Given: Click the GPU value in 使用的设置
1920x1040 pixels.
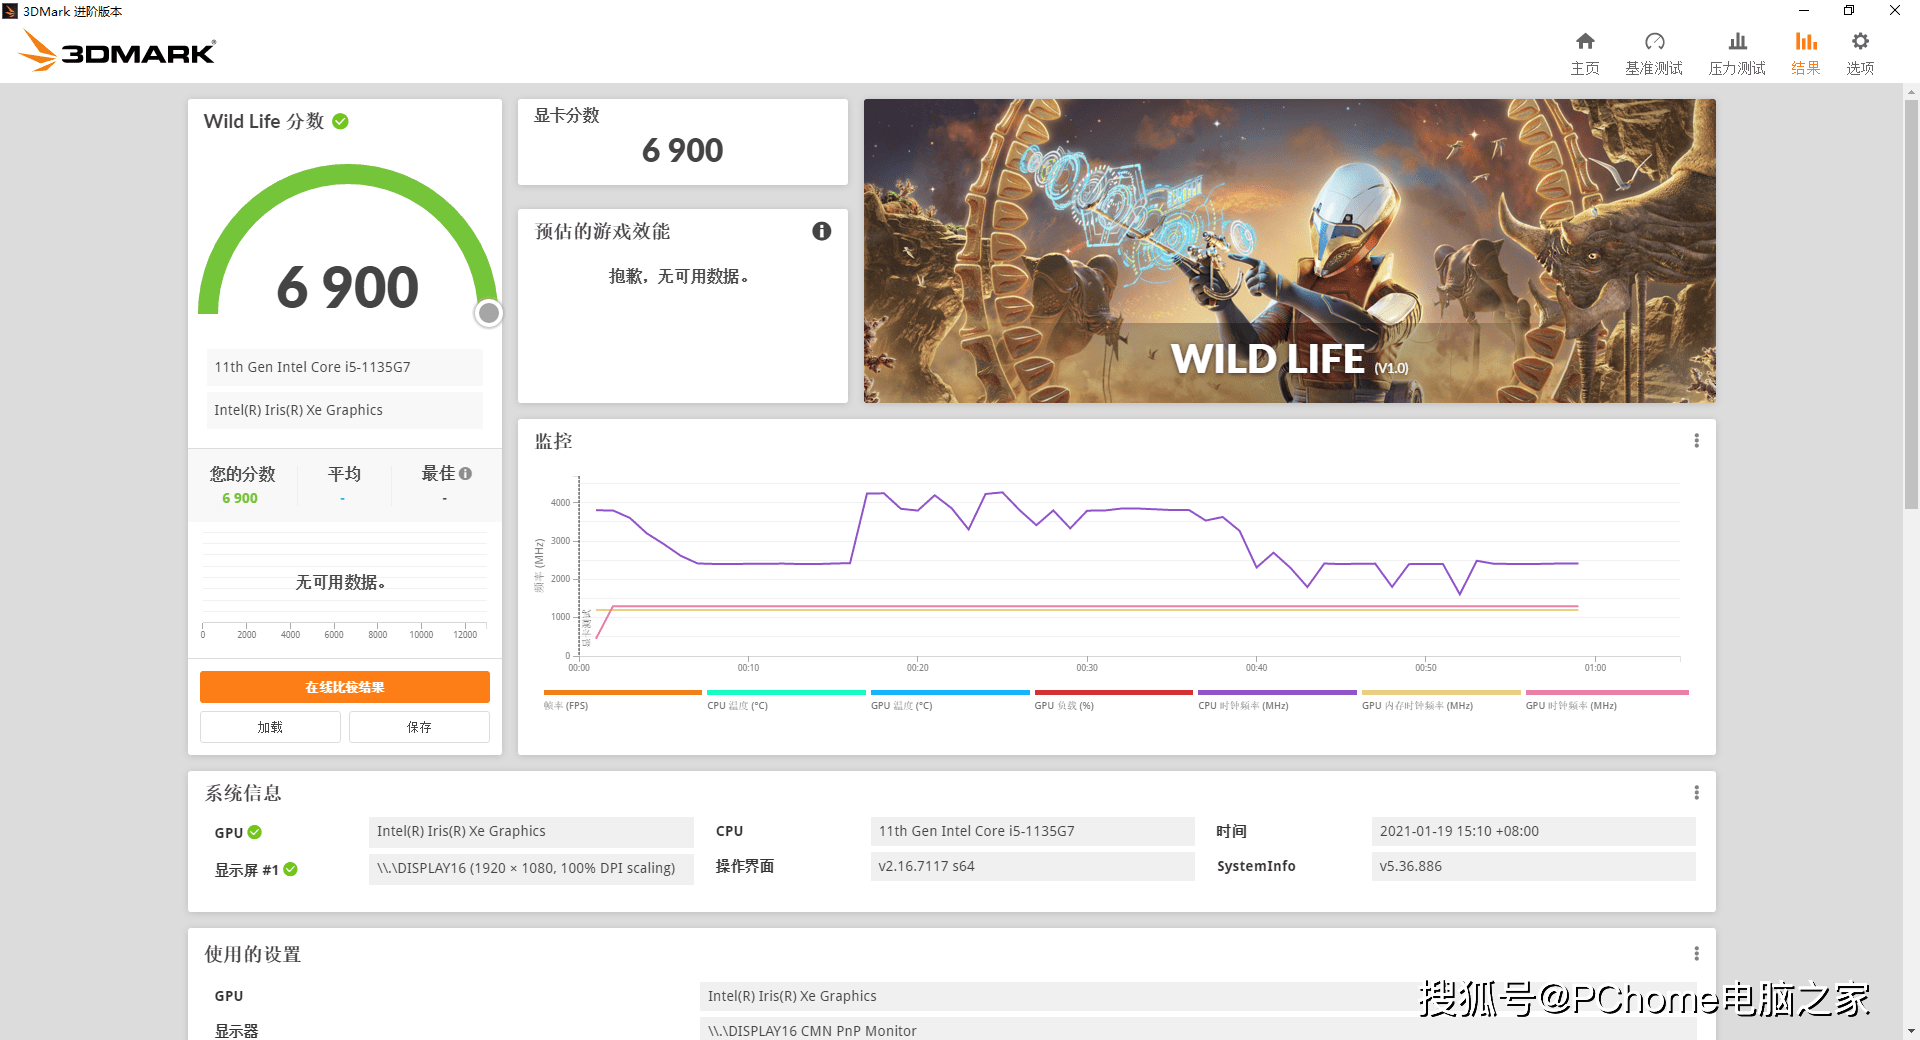Looking at the screenshot, I should [1198, 996].
